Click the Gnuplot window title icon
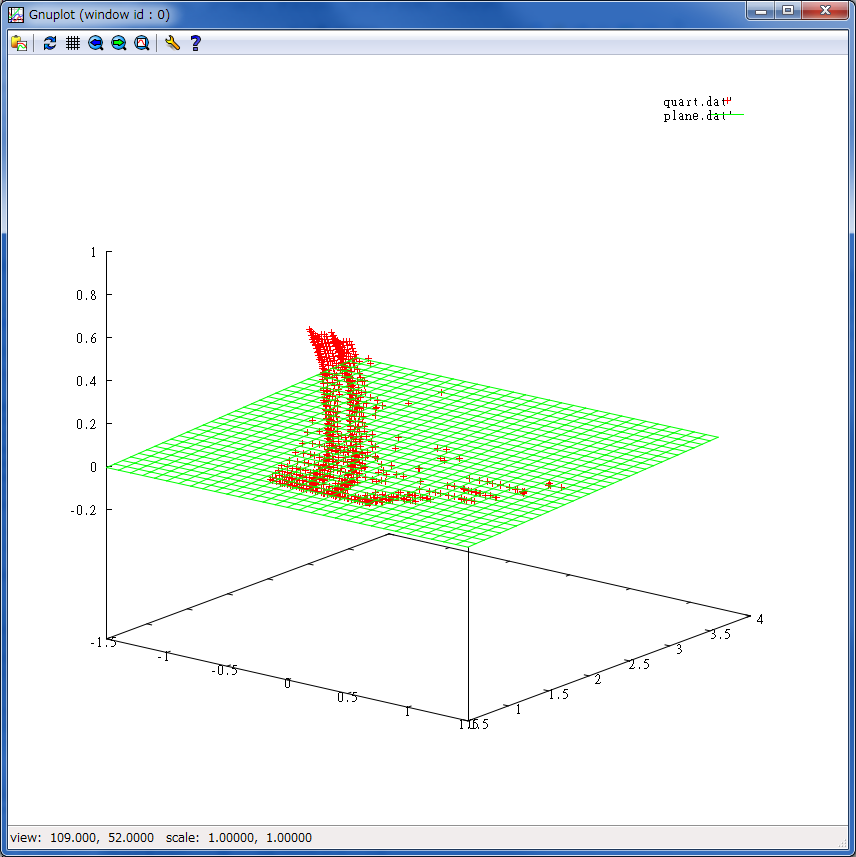856x857 pixels. tap(16, 14)
